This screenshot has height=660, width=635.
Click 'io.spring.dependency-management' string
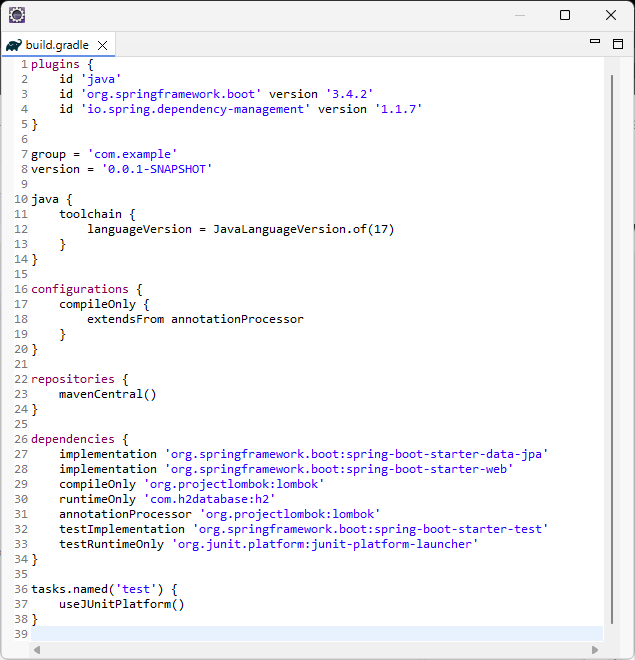pos(195,109)
